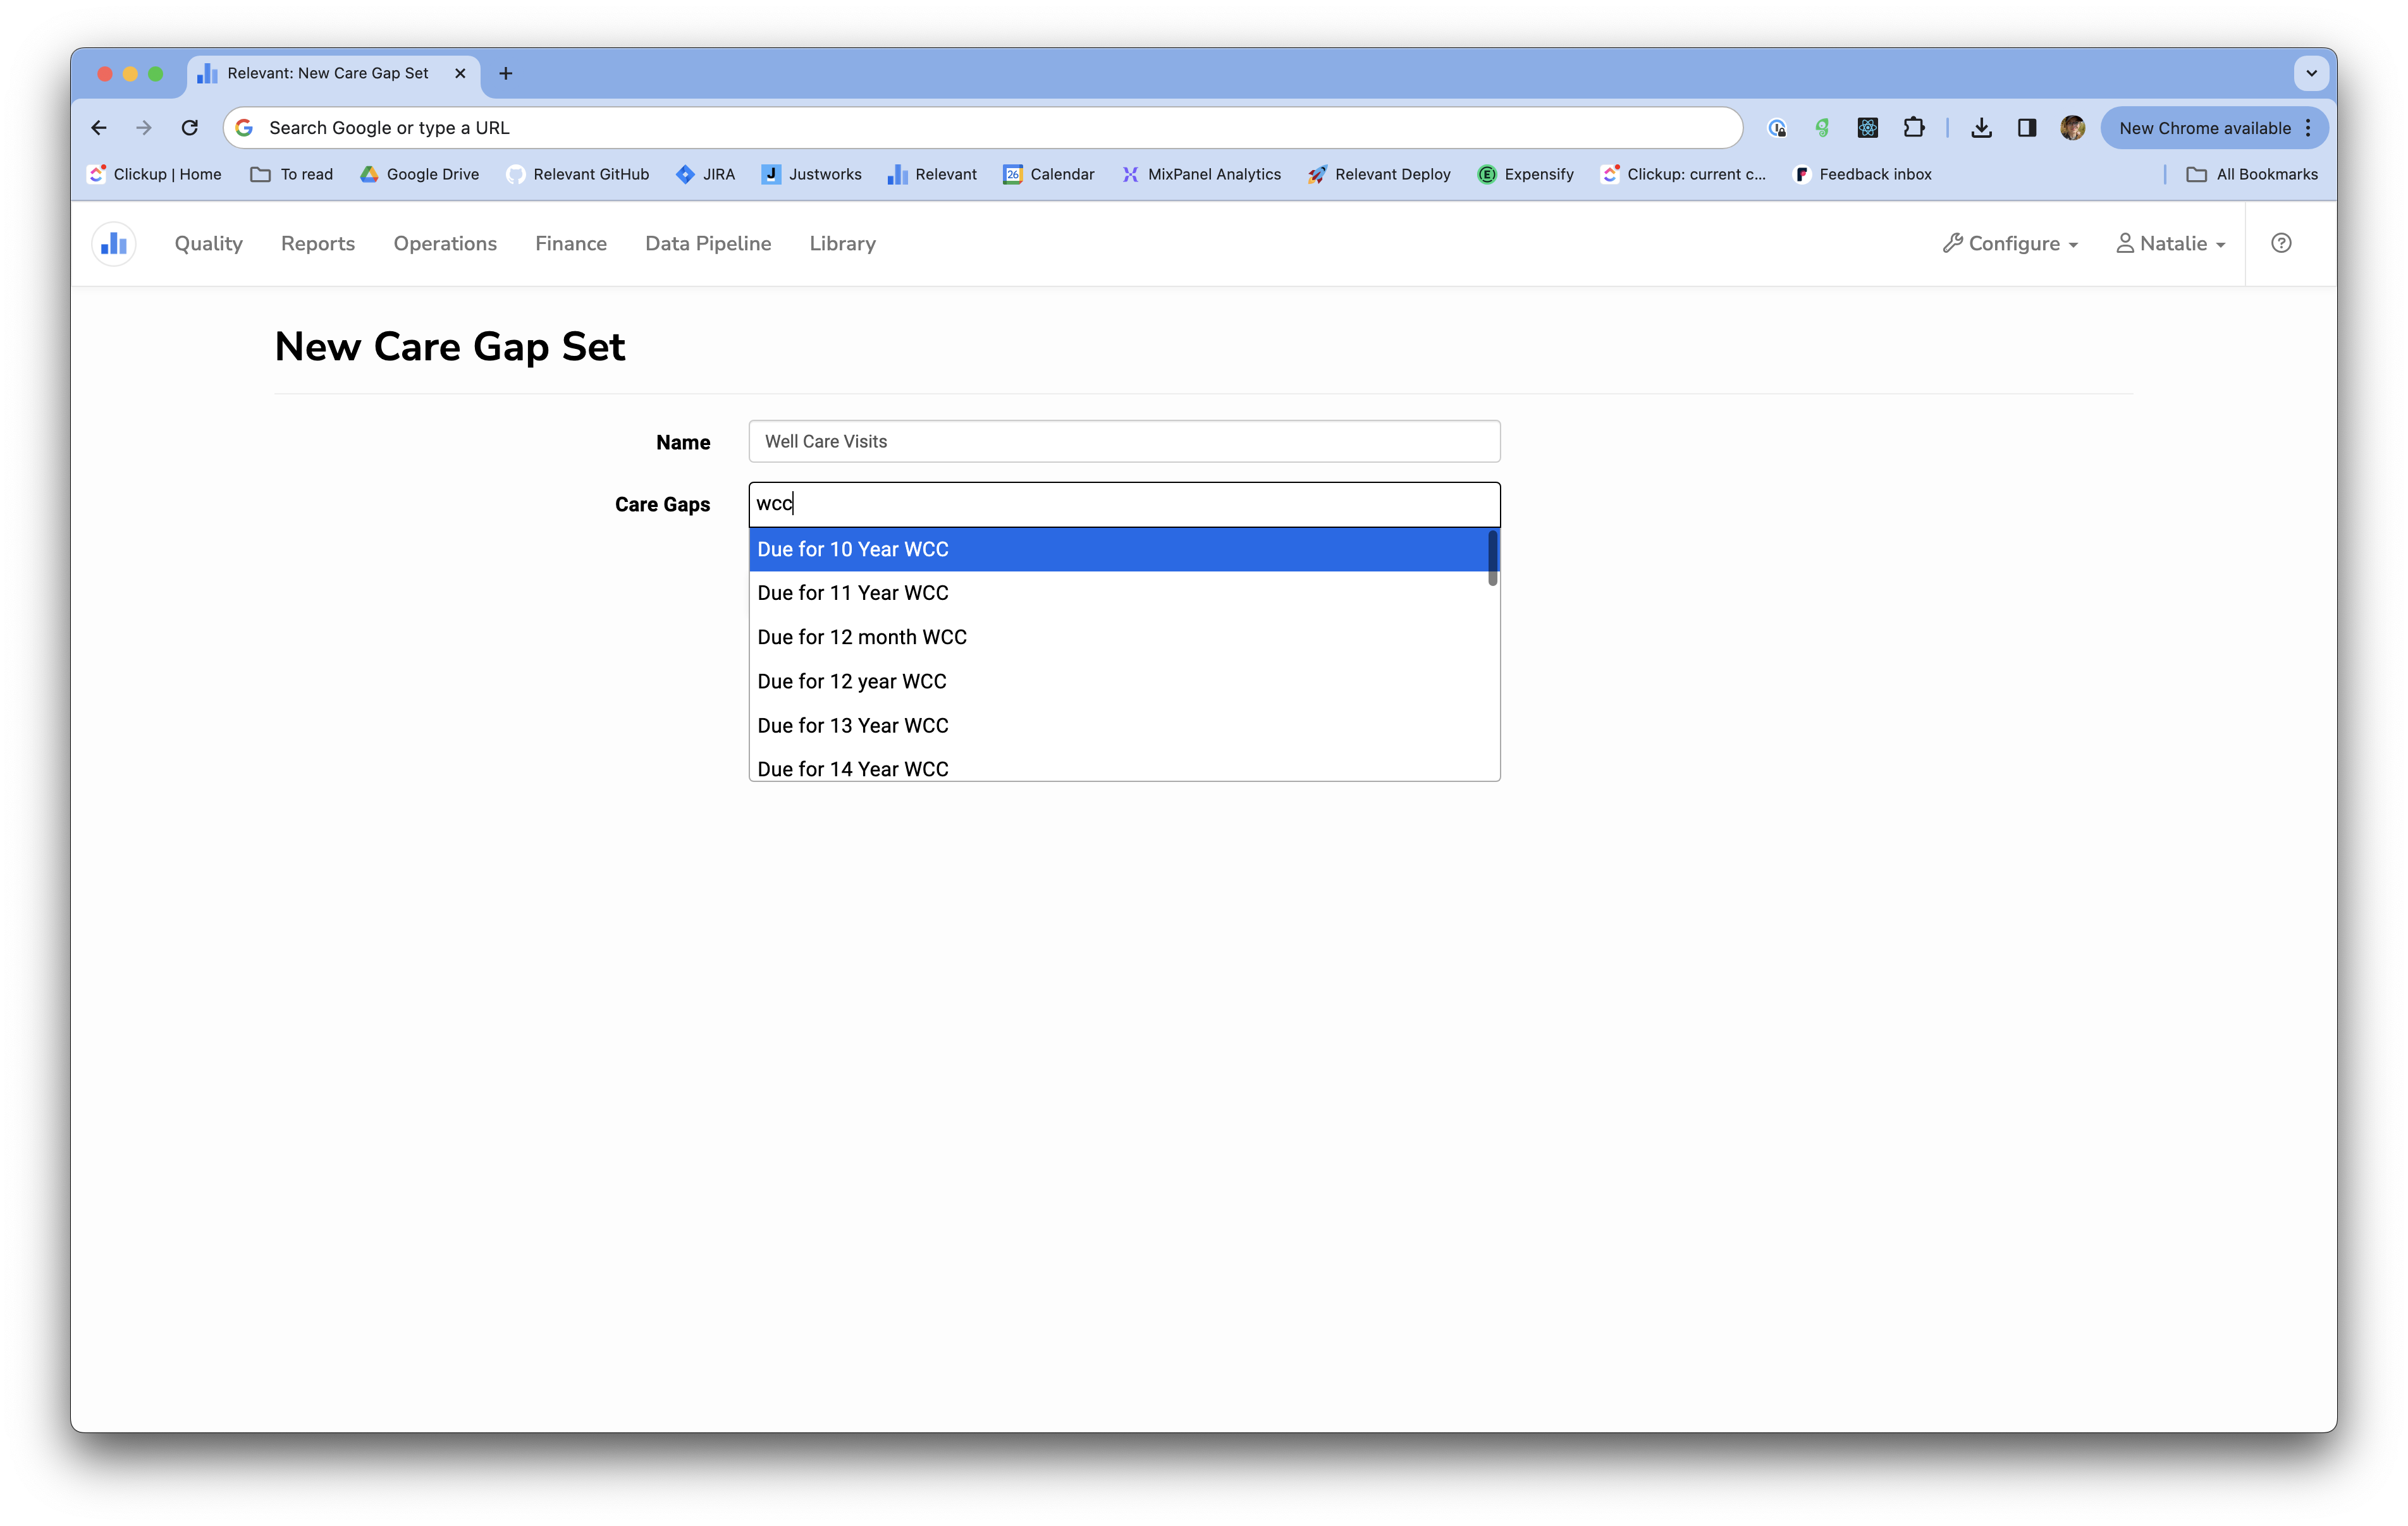Click the downloads icon in toolbar
2408x1526 pixels.
click(x=1981, y=128)
